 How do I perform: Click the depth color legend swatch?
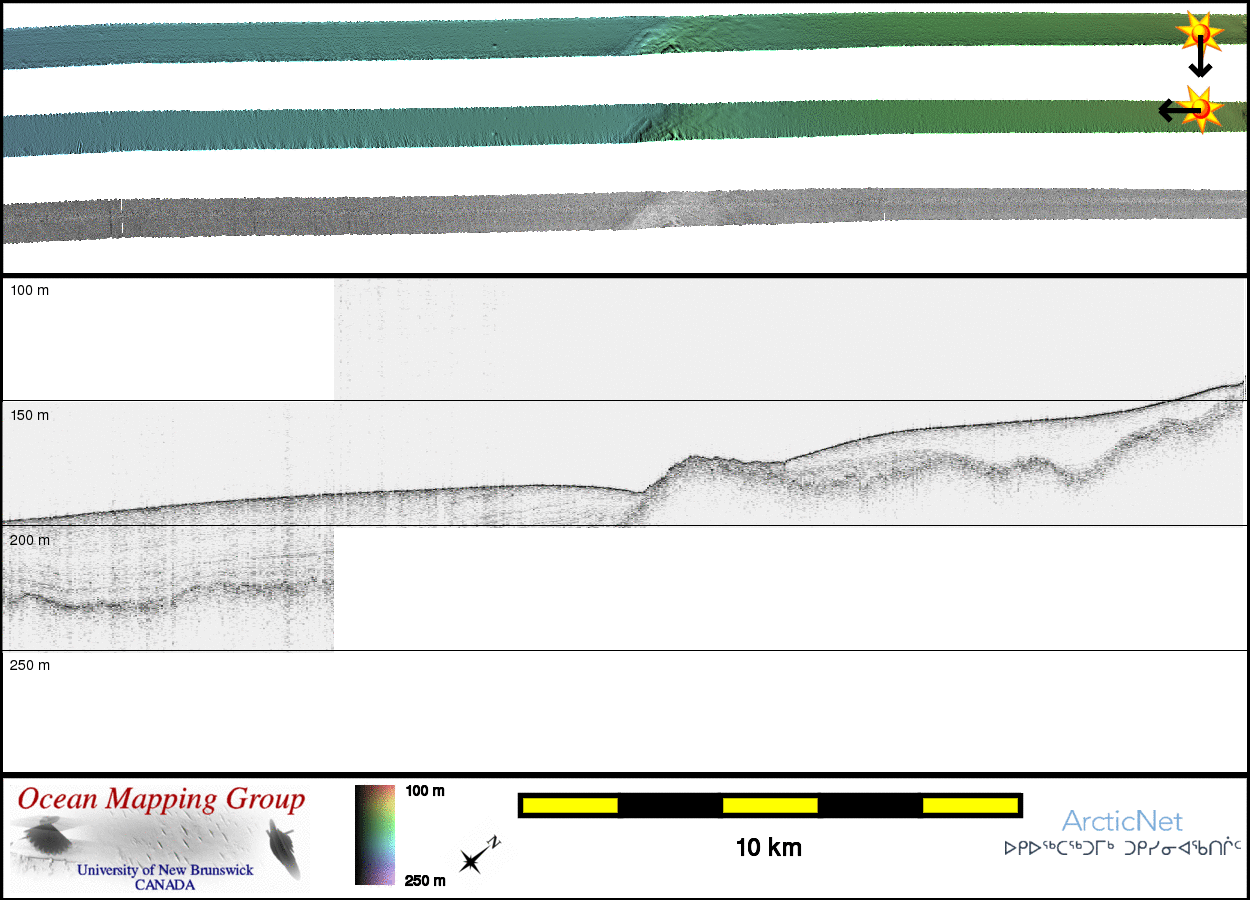[375, 835]
